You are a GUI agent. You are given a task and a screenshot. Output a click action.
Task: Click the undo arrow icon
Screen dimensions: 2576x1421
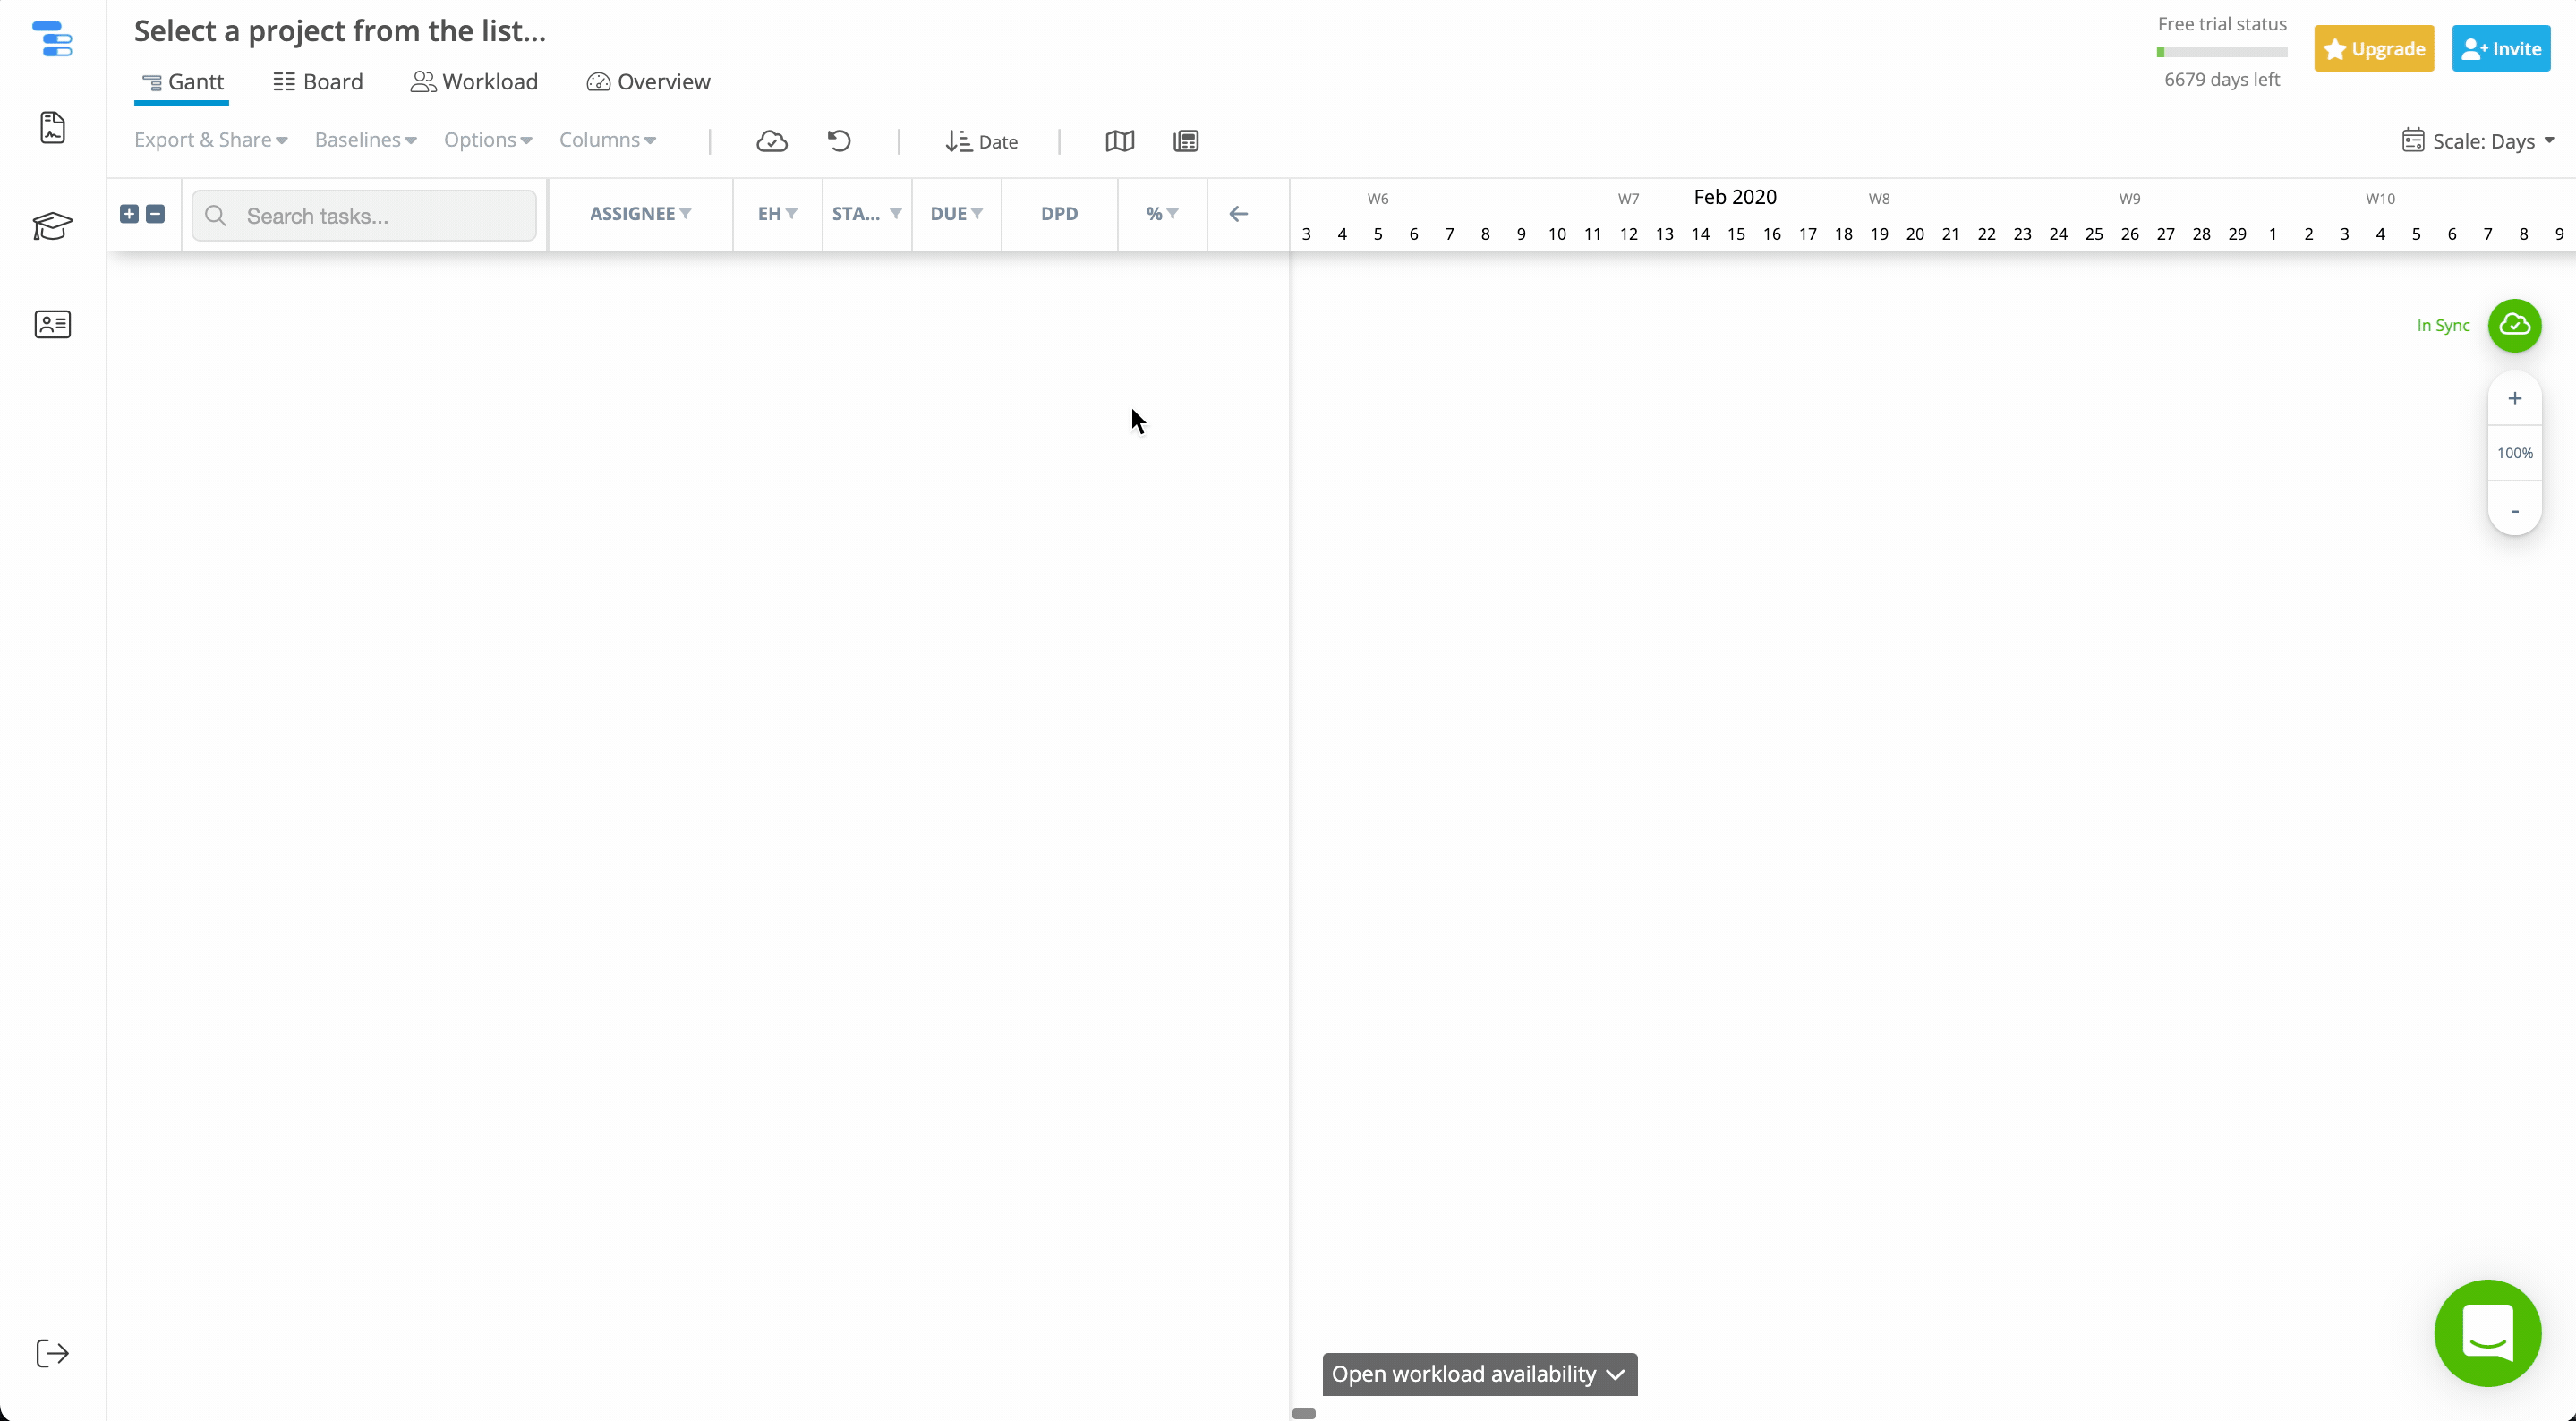839,141
